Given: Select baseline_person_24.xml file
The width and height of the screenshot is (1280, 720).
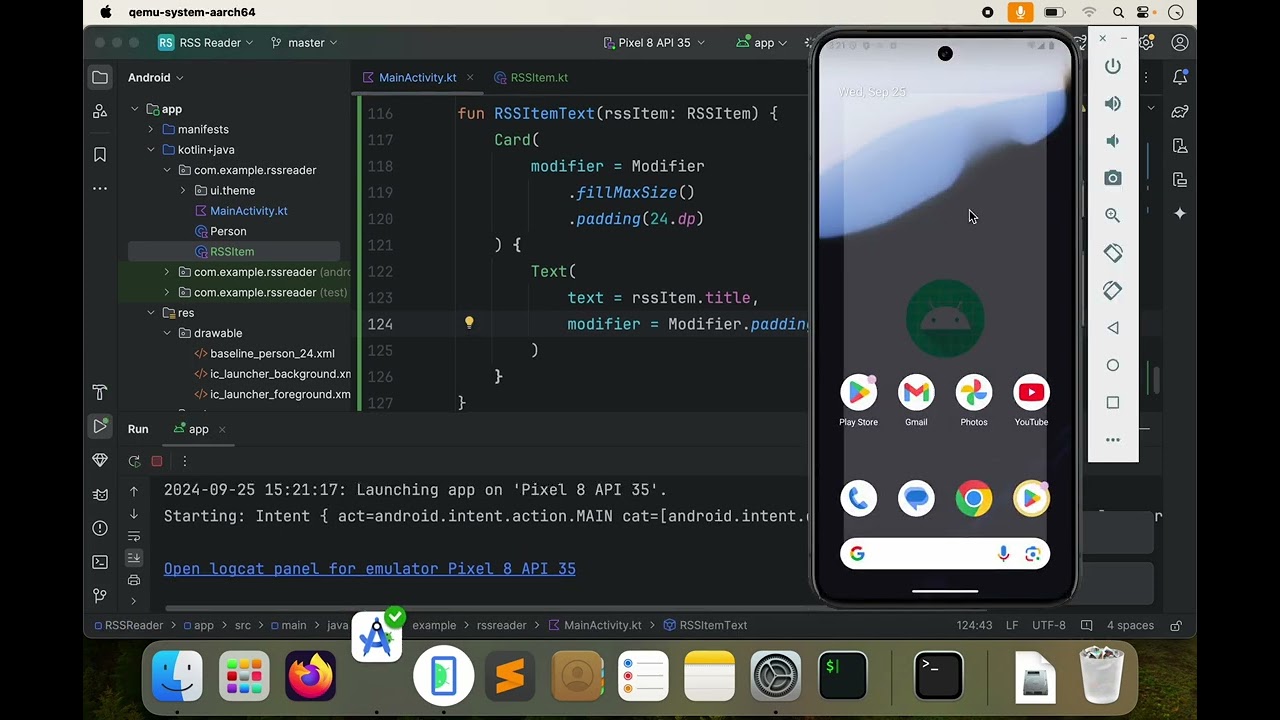Looking at the screenshot, I should point(272,353).
